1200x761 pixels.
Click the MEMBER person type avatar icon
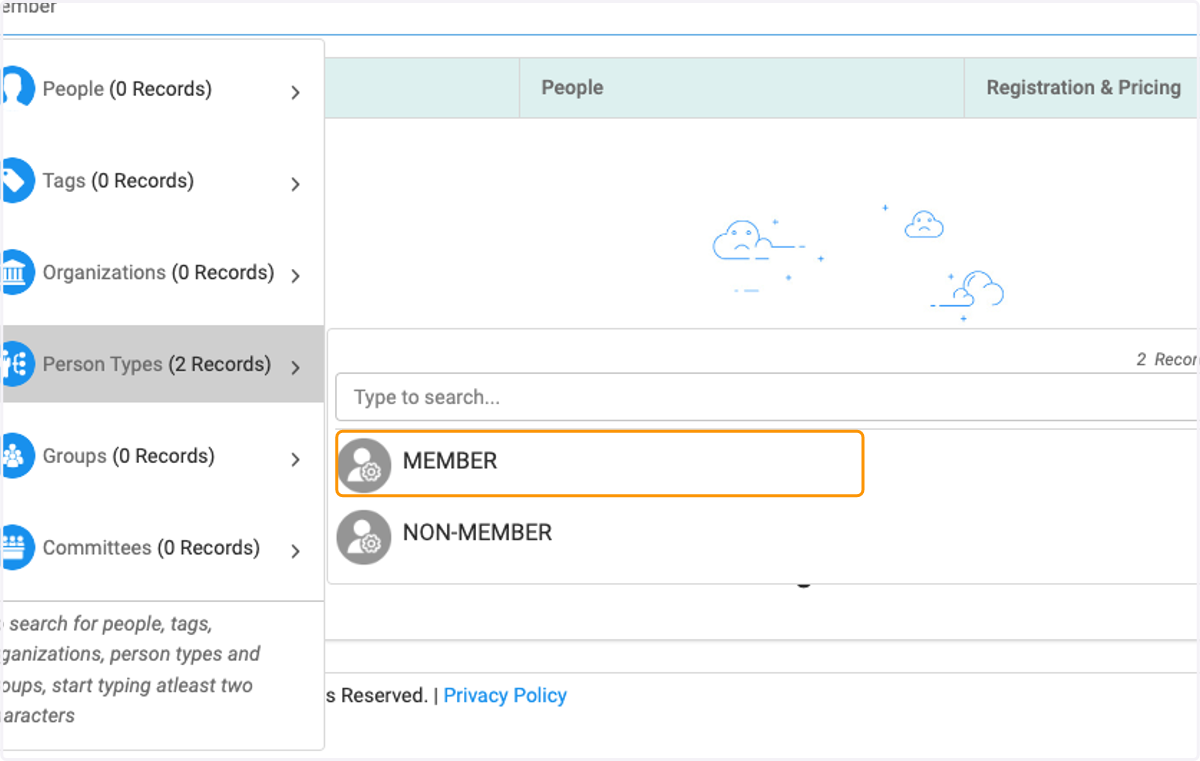click(364, 465)
